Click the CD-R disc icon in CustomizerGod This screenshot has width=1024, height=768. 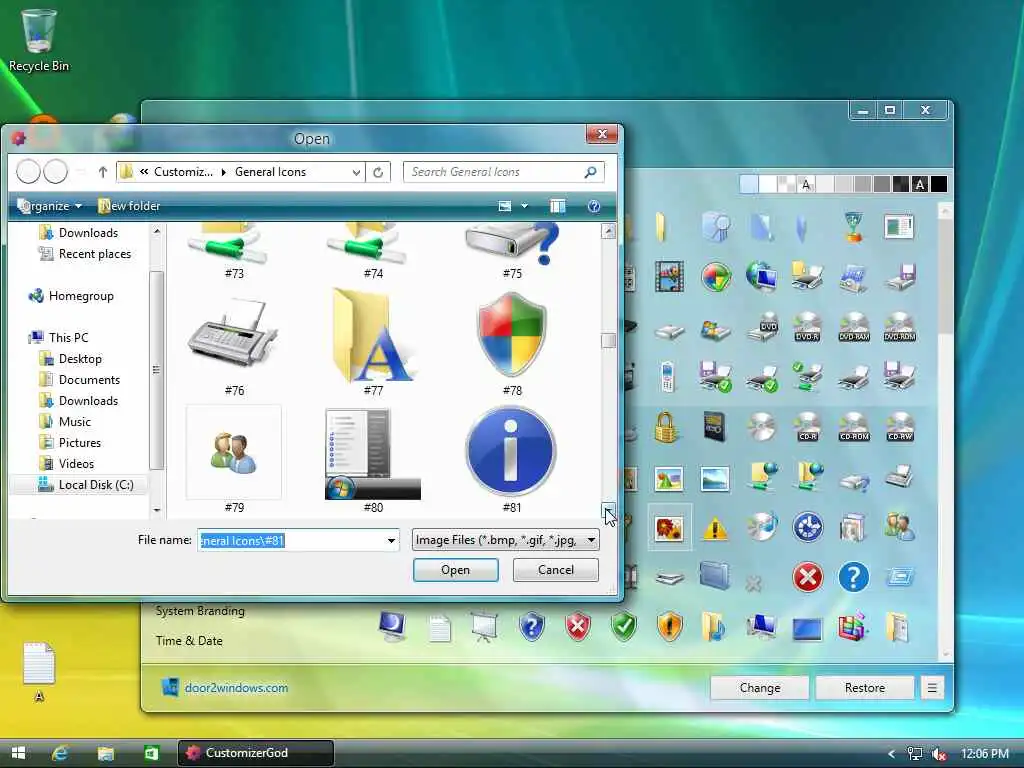coord(807,427)
